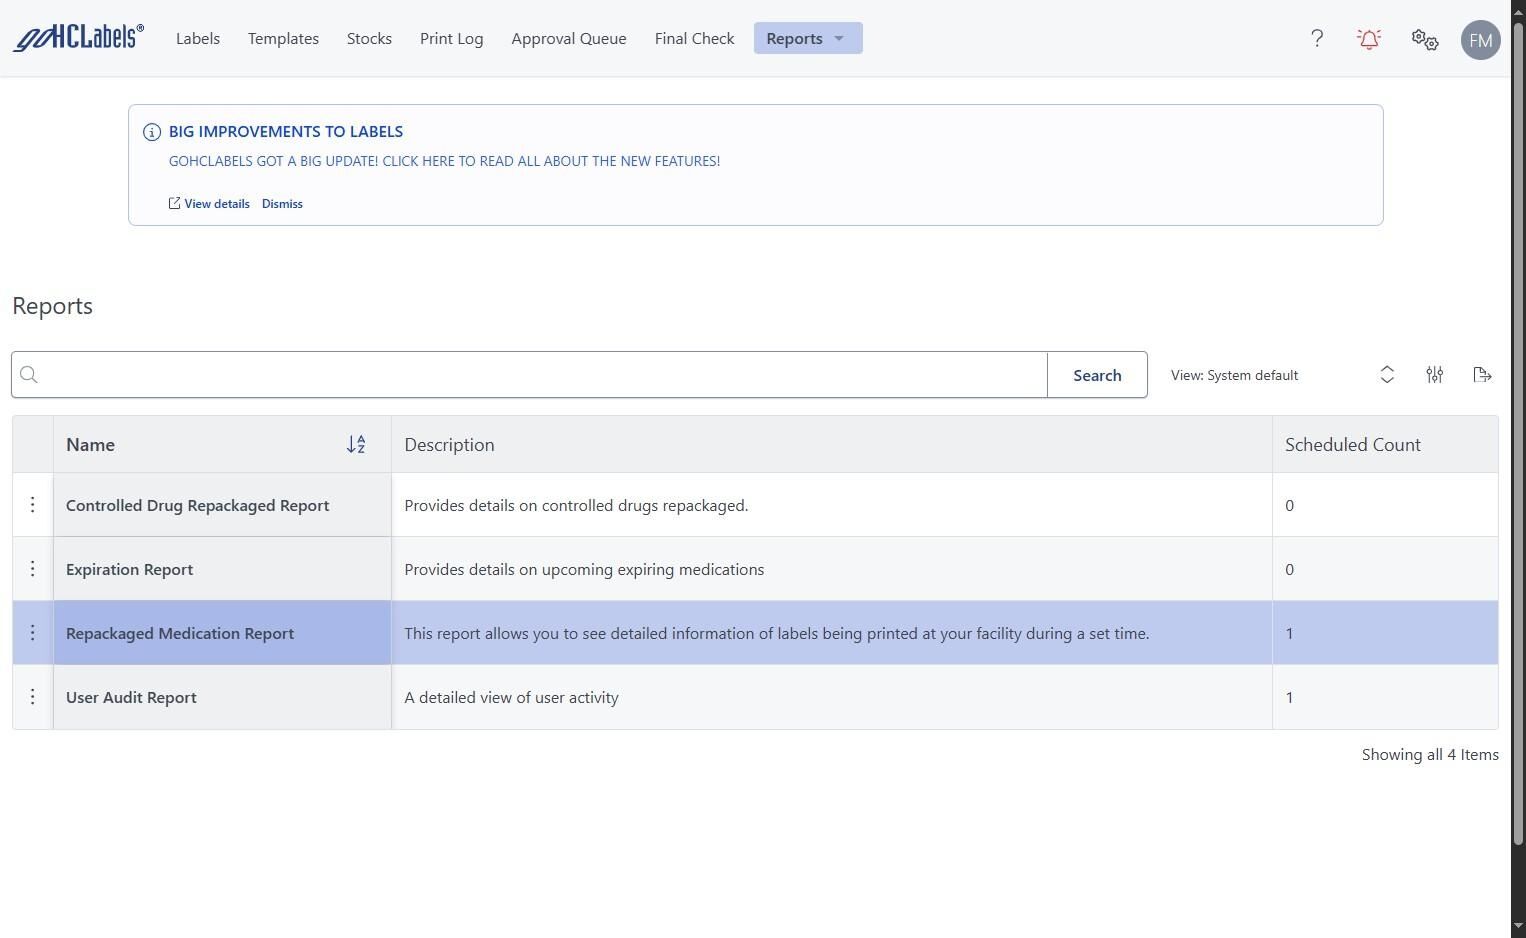
Task: Open row actions for User Audit Report
Action: click(33, 697)
